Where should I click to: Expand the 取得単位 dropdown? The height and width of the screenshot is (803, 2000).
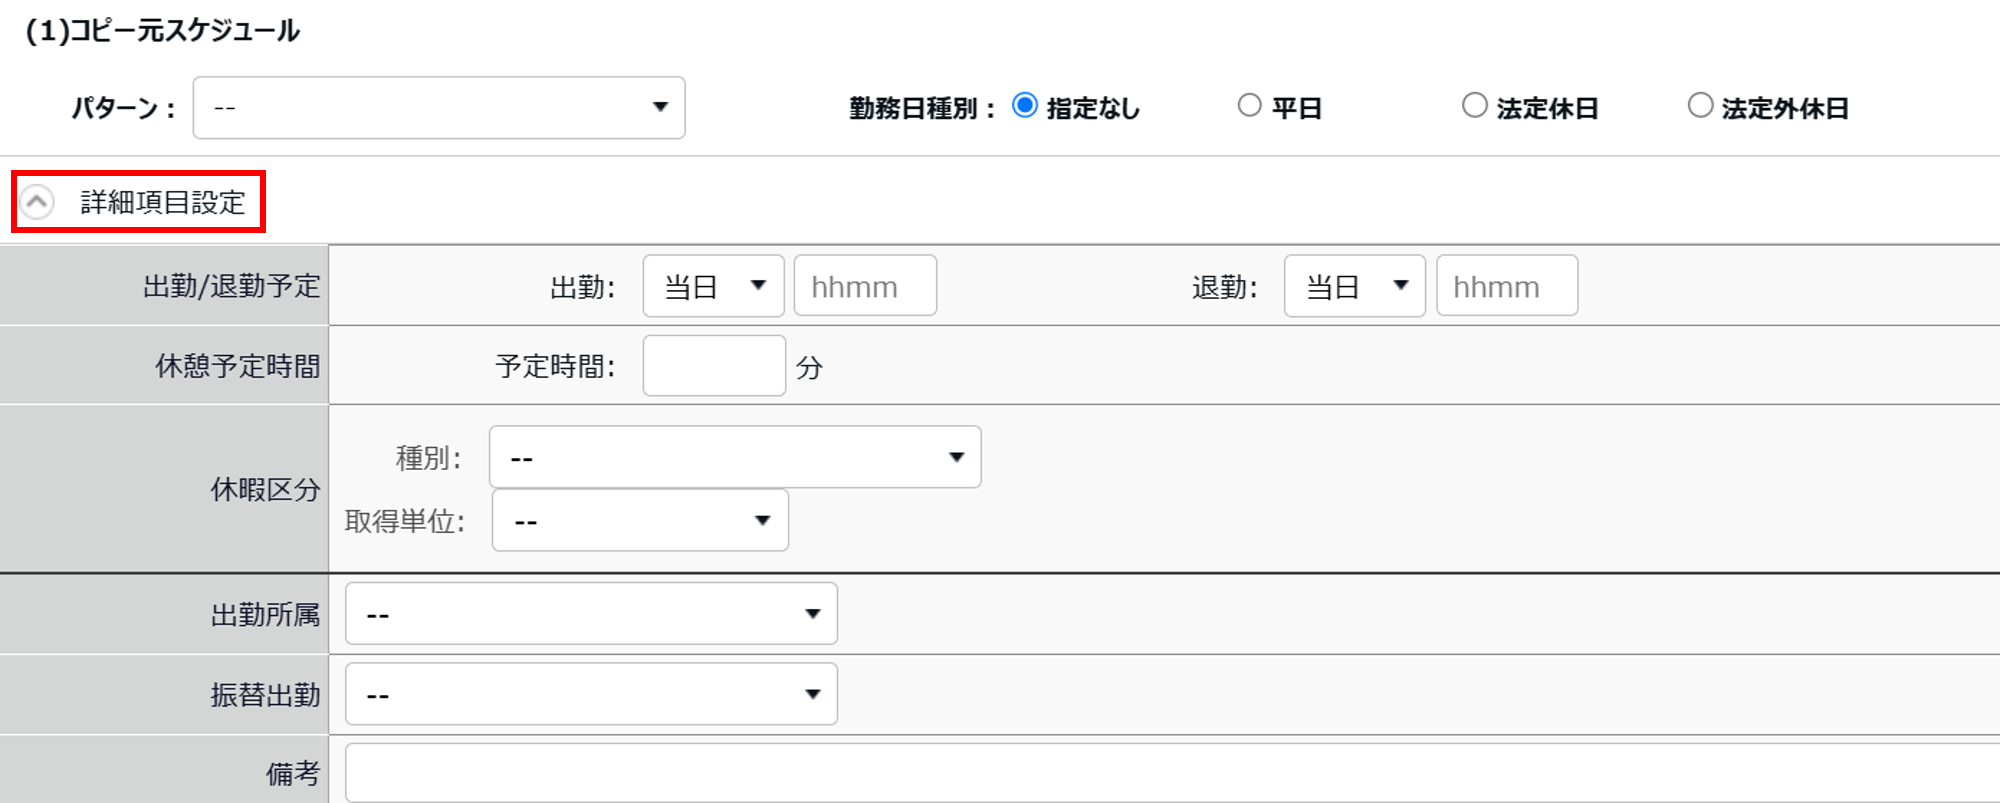640,520
